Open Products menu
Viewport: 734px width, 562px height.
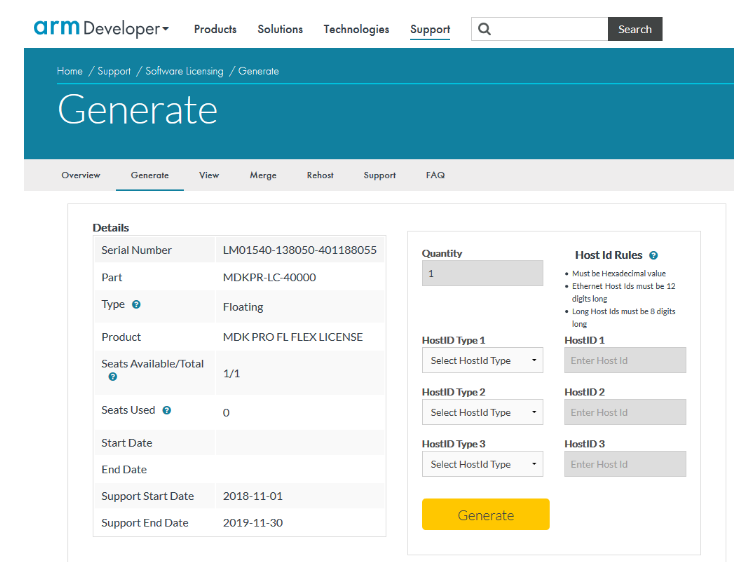tap(215, 29)
